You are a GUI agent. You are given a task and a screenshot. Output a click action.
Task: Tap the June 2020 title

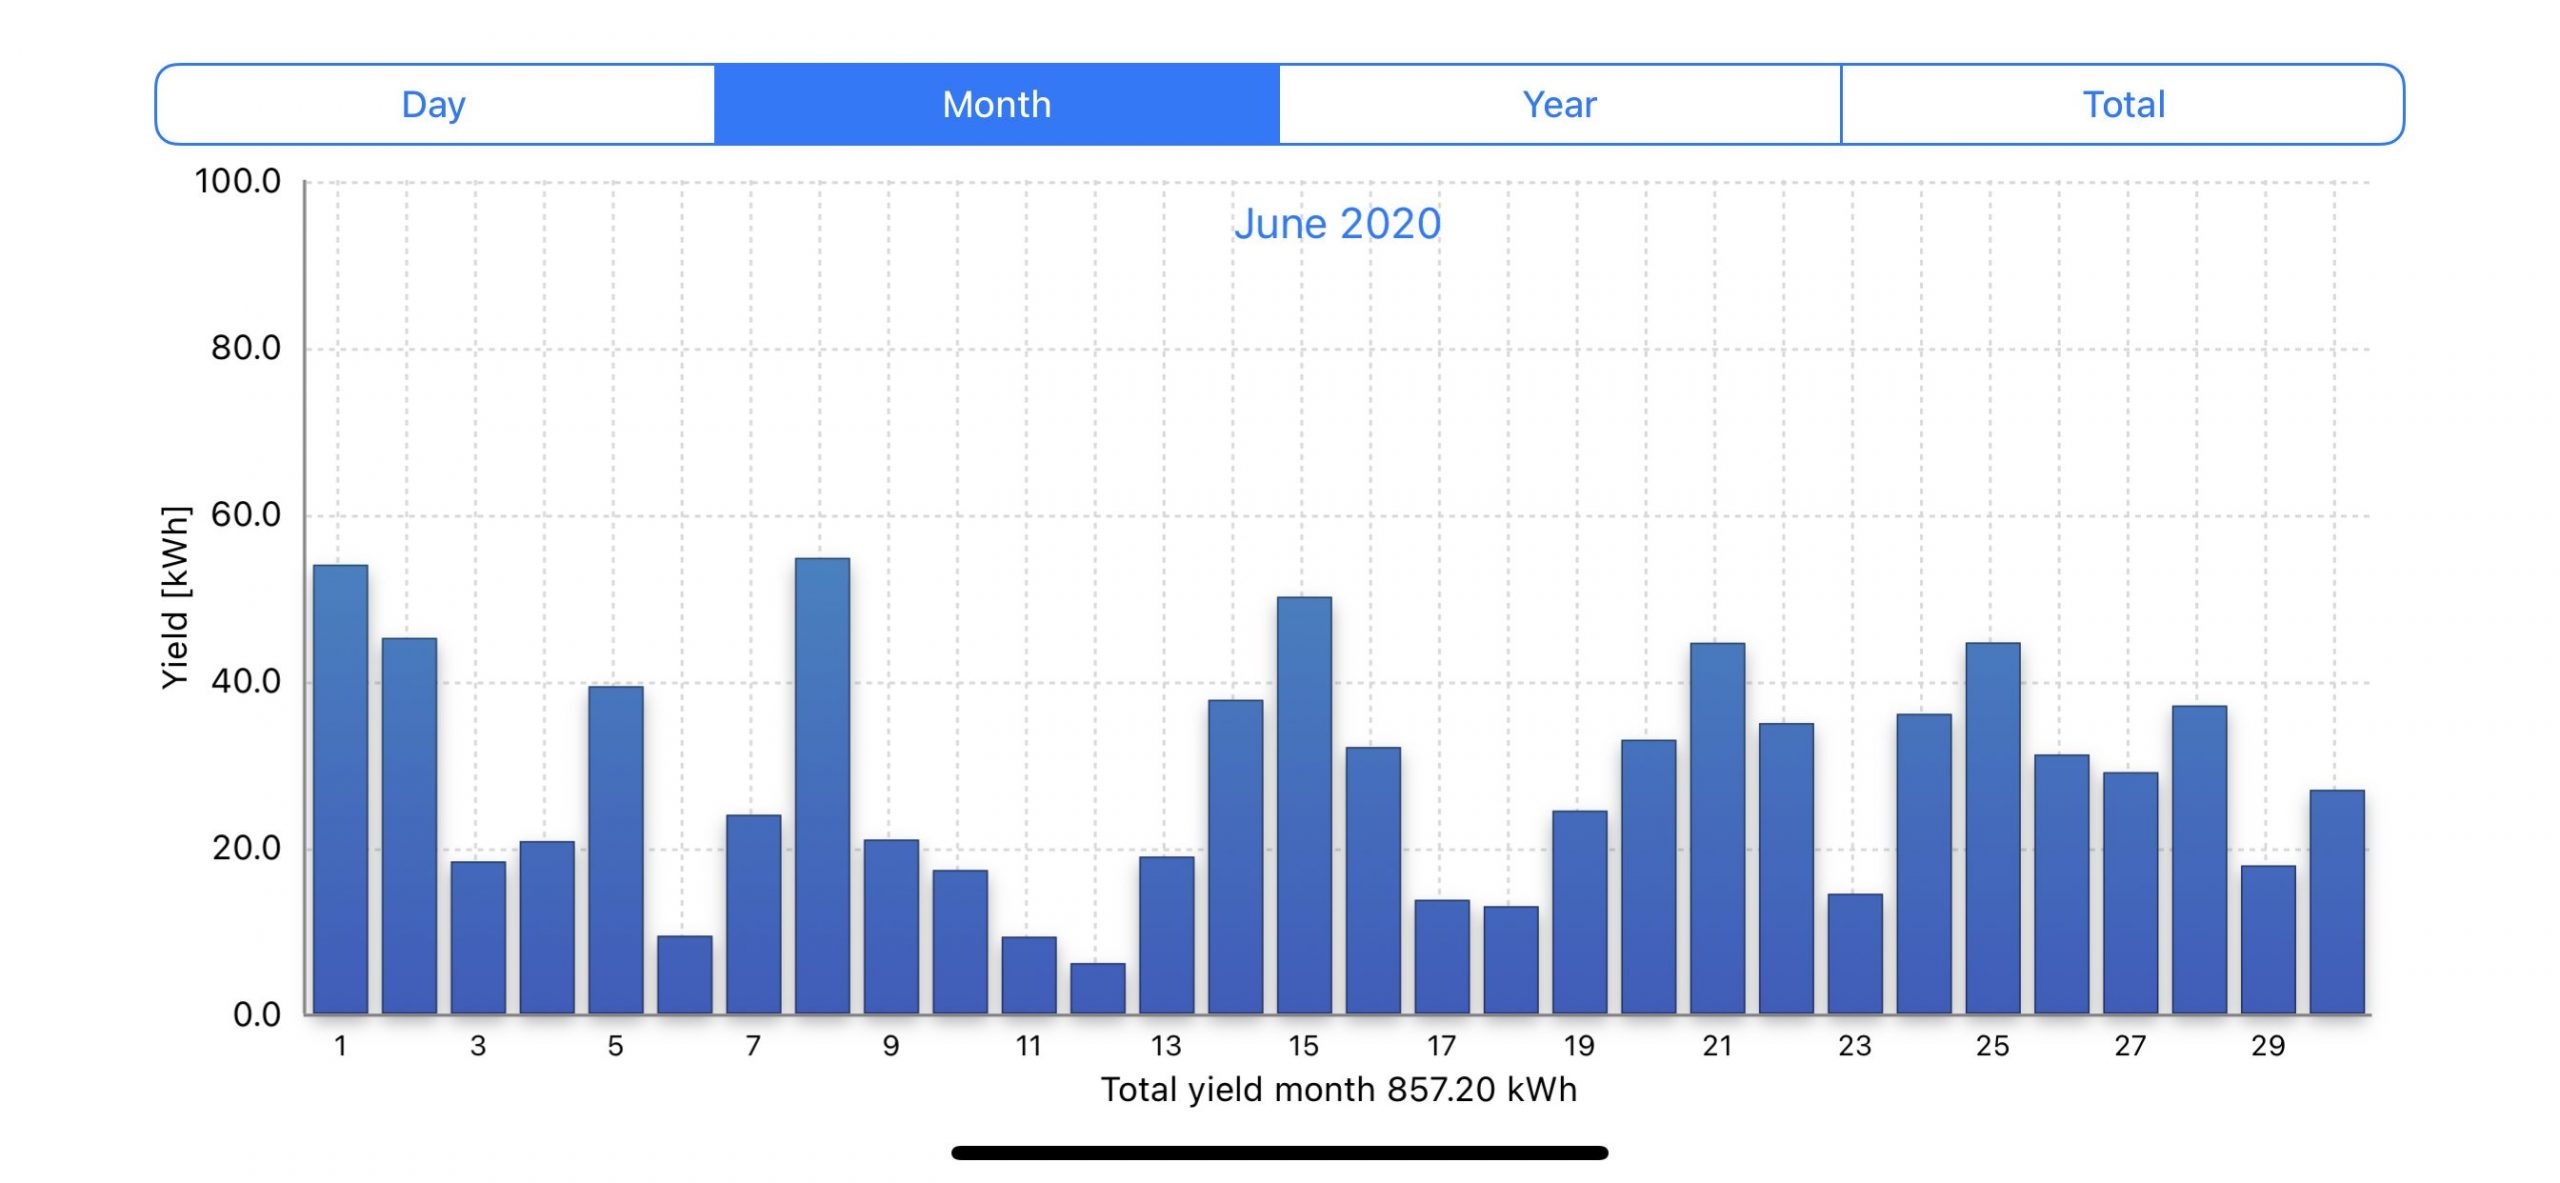pos(1337,223)
